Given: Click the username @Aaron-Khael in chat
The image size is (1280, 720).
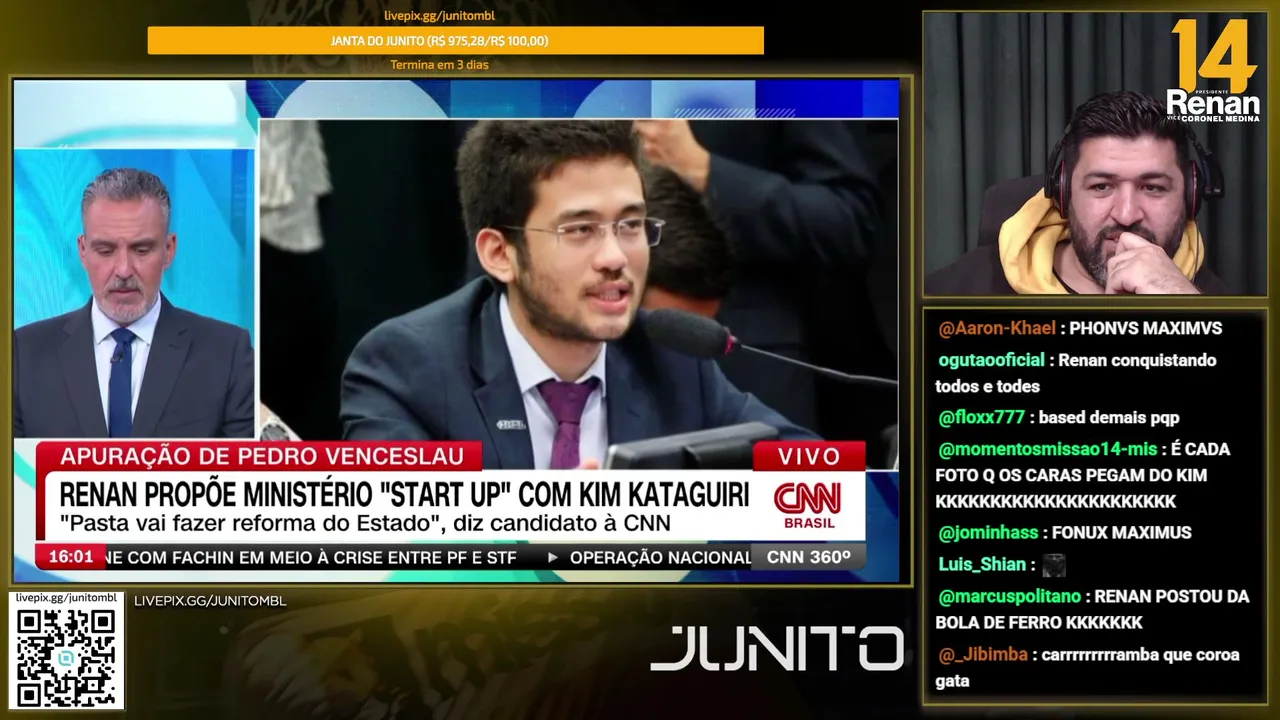Looking at the screenshot, I should (997, 328).
